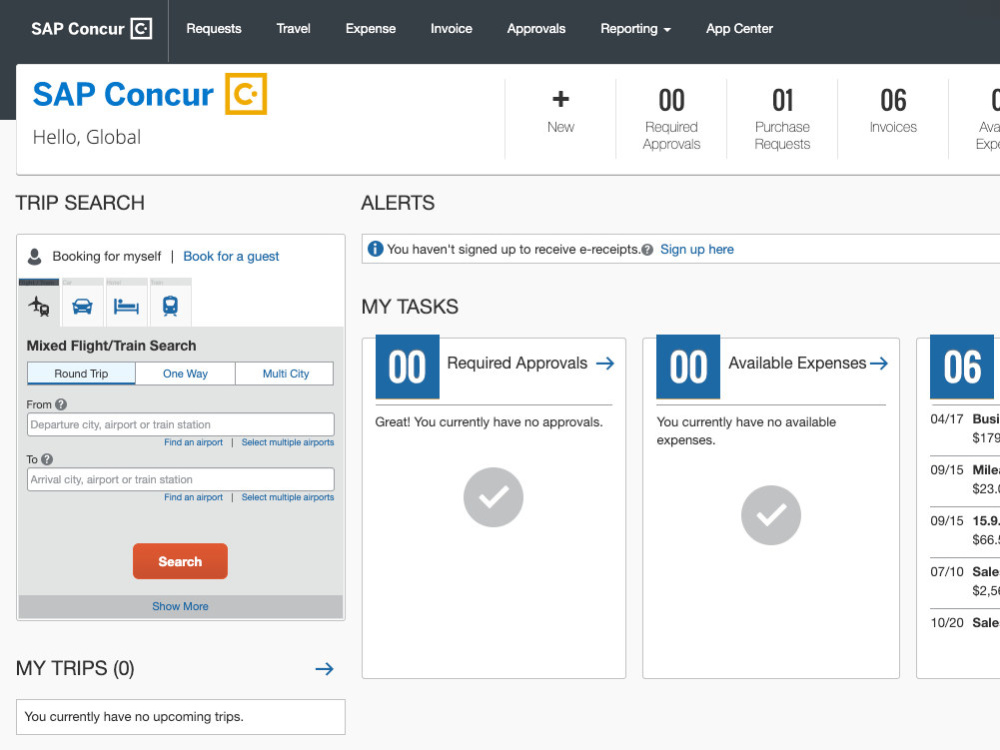Click the Available Expenses checkmark circle
The height and width of the screenshot is (750, 1000).
[x=771, y=515]
